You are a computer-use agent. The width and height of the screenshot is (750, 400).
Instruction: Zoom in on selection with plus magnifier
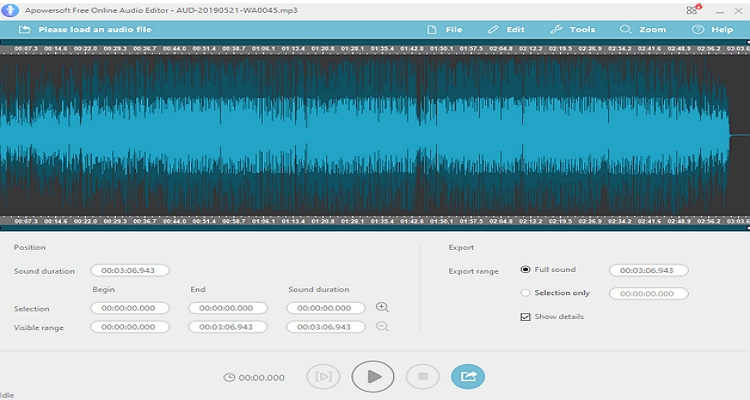click(x=382, y=307)
